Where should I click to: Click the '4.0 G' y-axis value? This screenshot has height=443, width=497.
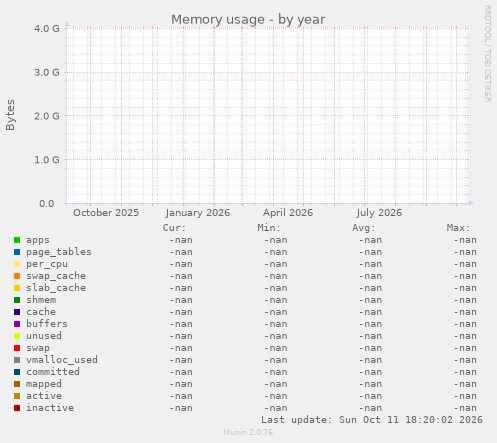click(47, 29)
